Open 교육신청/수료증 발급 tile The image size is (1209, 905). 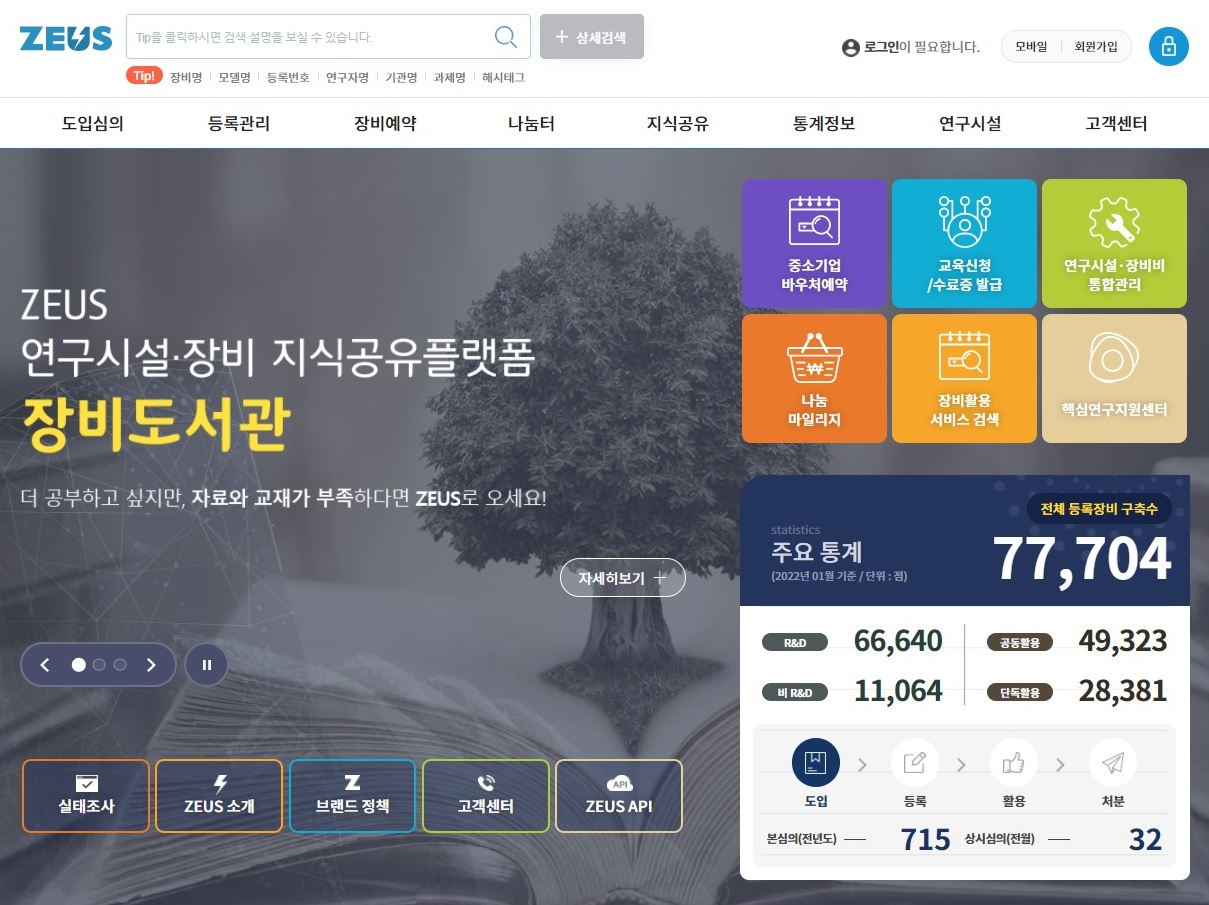tap(964, 243)
